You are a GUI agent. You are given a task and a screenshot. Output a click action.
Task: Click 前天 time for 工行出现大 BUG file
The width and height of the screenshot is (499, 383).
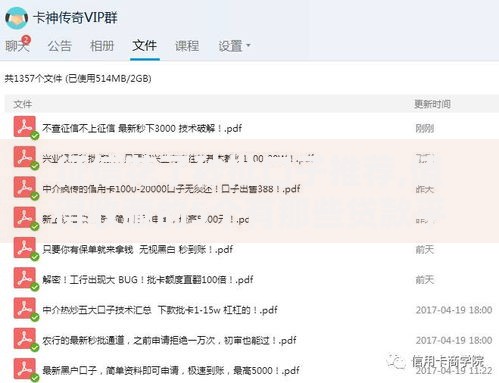pos(424,280)
